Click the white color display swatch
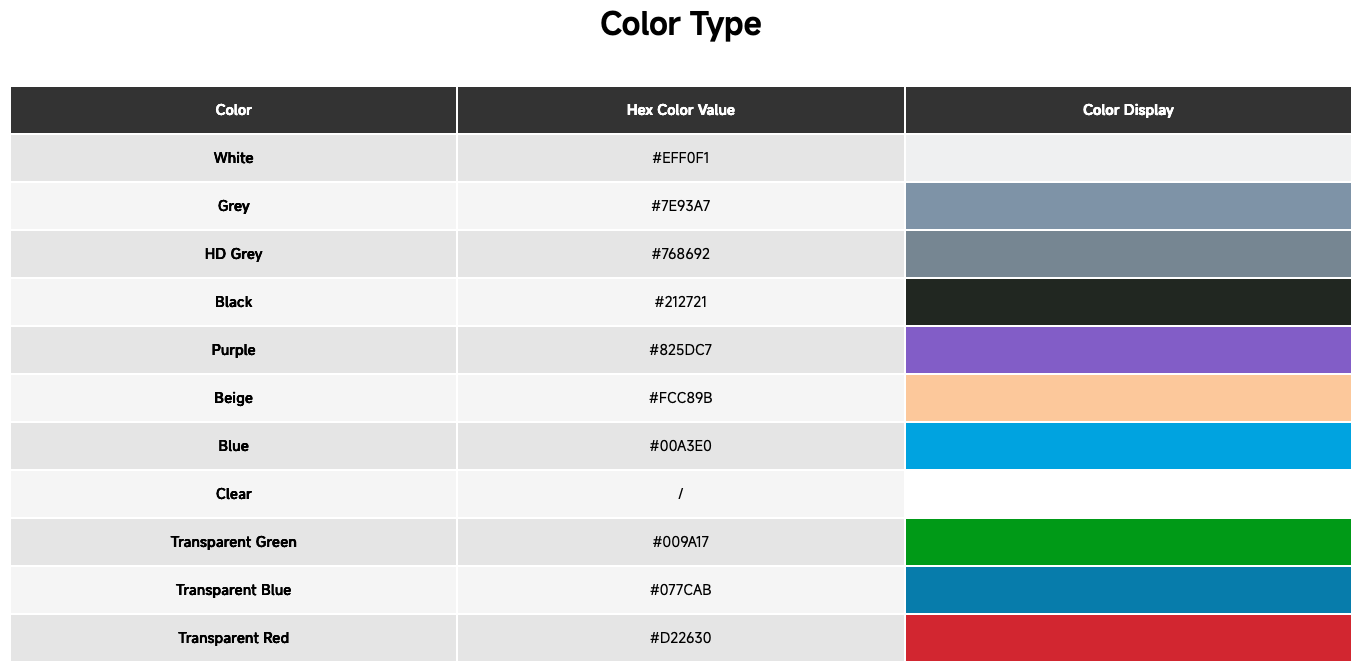 click(1128, 158)
